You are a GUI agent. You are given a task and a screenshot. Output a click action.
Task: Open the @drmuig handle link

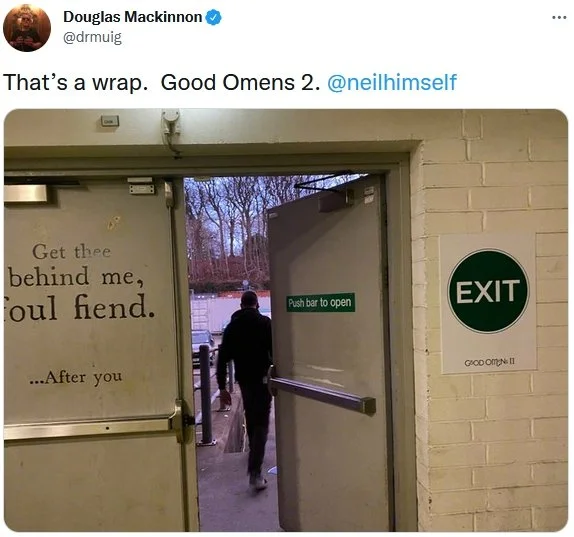click(x=92, y=38)
